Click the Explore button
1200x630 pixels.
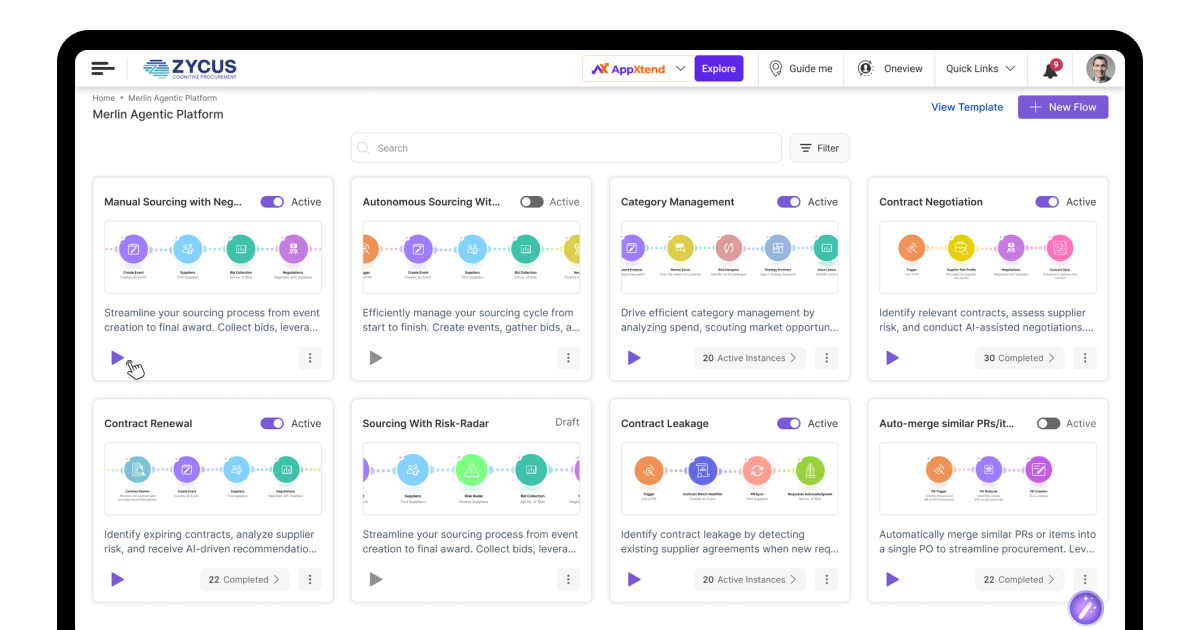click(718, 68)
